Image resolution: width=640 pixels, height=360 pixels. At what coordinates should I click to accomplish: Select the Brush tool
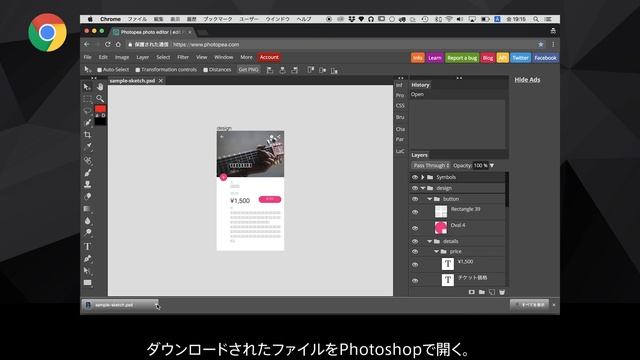tap(87, 173)
